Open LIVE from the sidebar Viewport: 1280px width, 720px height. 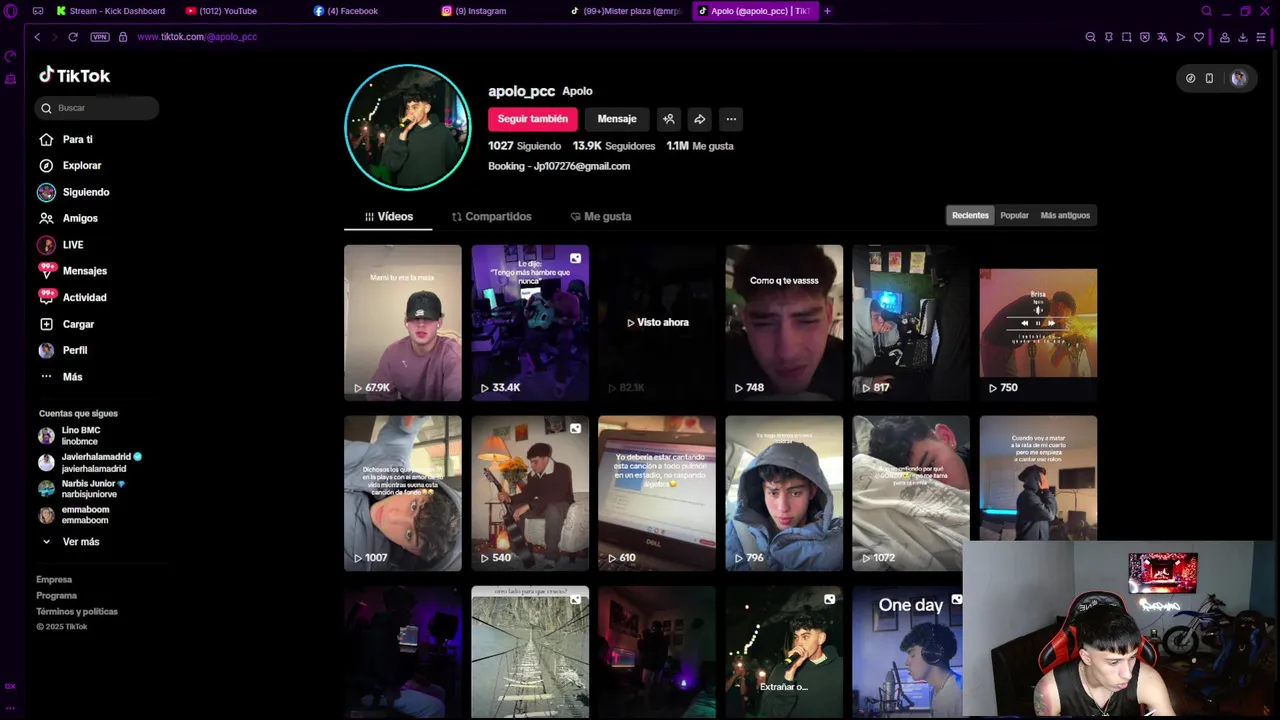pos(61,244)
